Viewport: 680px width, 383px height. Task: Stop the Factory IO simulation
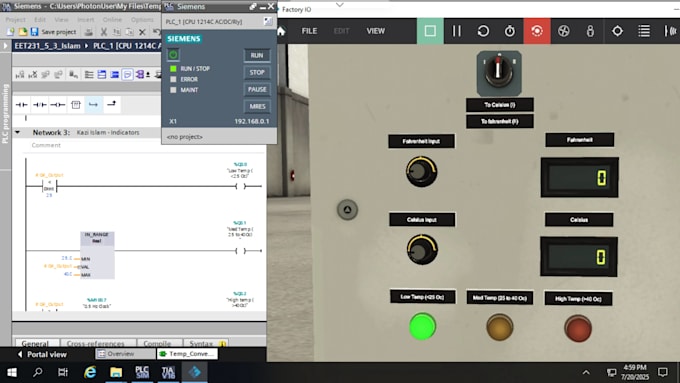pyautogui.click(x=430, y=31)
